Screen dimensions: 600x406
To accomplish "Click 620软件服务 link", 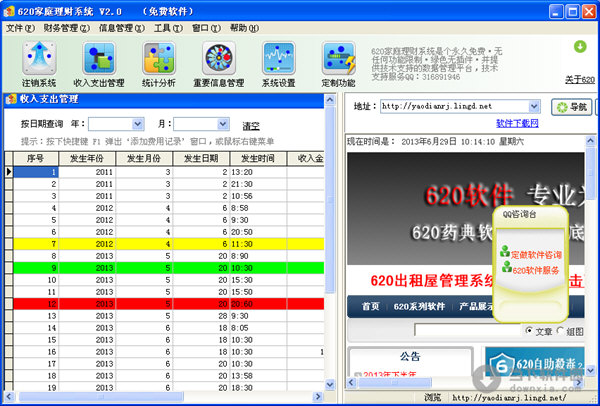I will [536, 271].
